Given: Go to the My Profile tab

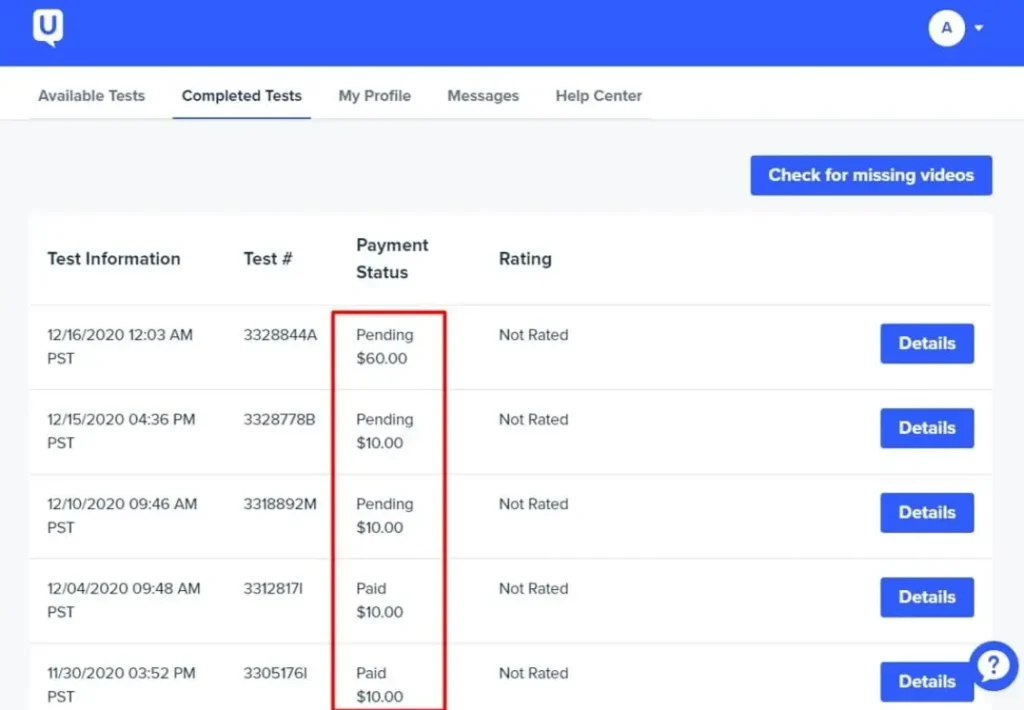Looking at the screenshot, I should click(x=375, y=96).
